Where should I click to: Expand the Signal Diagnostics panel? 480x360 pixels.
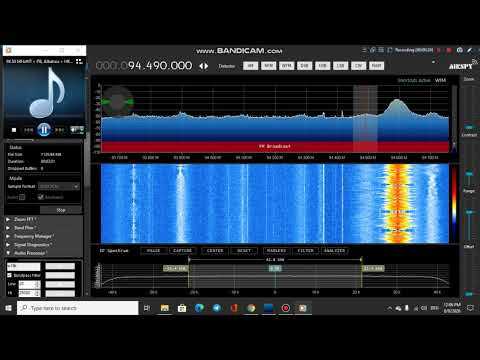pyautogui.click(x=8, y=245)
